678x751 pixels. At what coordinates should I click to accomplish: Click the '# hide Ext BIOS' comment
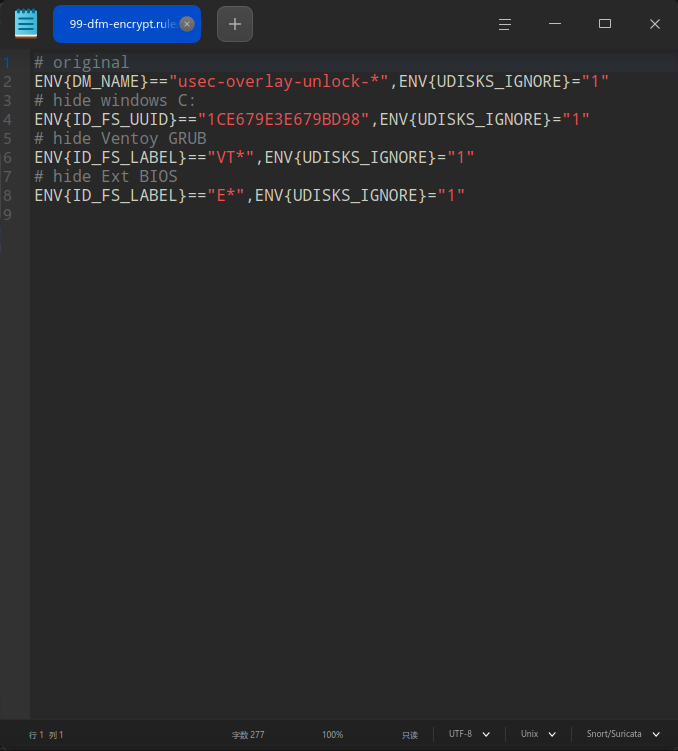[x=106, y=176]
